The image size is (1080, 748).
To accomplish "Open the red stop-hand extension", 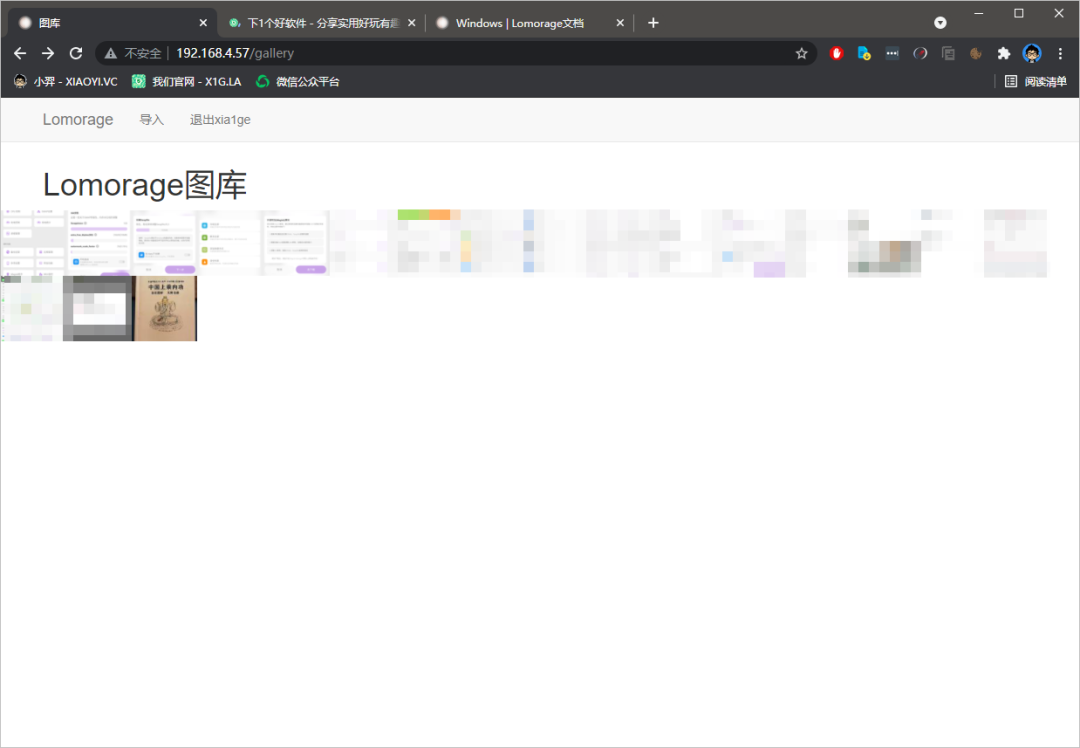I will point(836,53).
